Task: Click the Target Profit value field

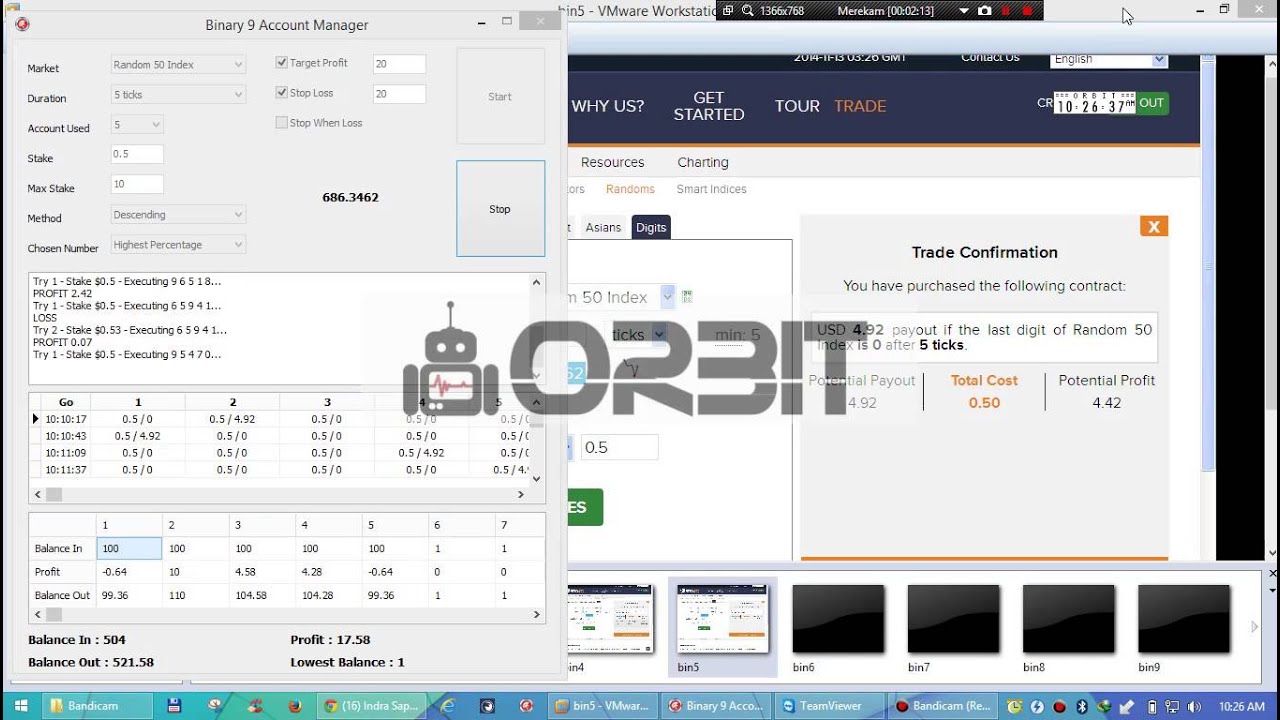Action: pos(399,64)
